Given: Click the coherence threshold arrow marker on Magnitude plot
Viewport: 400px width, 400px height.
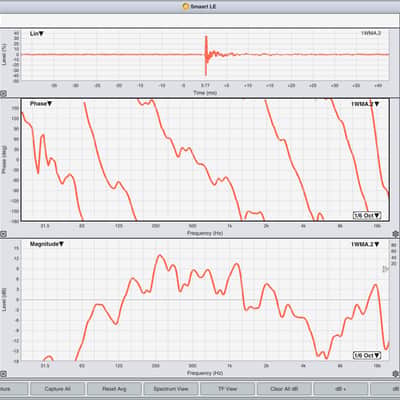Looking at the screenshot, I should click(x=385, y=269).
